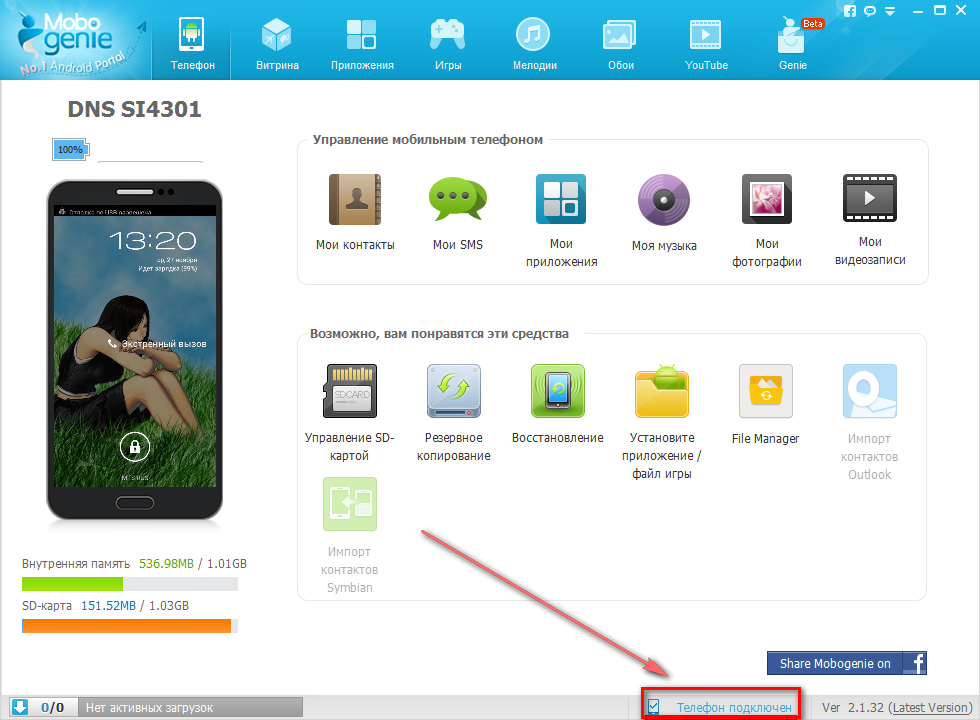Expand the downloads panel with arrow icon
Image resolution: width=980 pixels, height=720 pixels.
[19, 707]
